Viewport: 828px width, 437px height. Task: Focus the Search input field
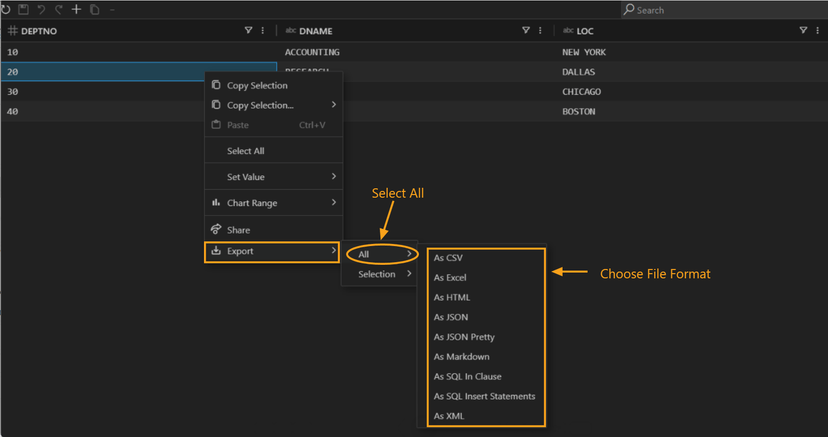click(724, 10)
